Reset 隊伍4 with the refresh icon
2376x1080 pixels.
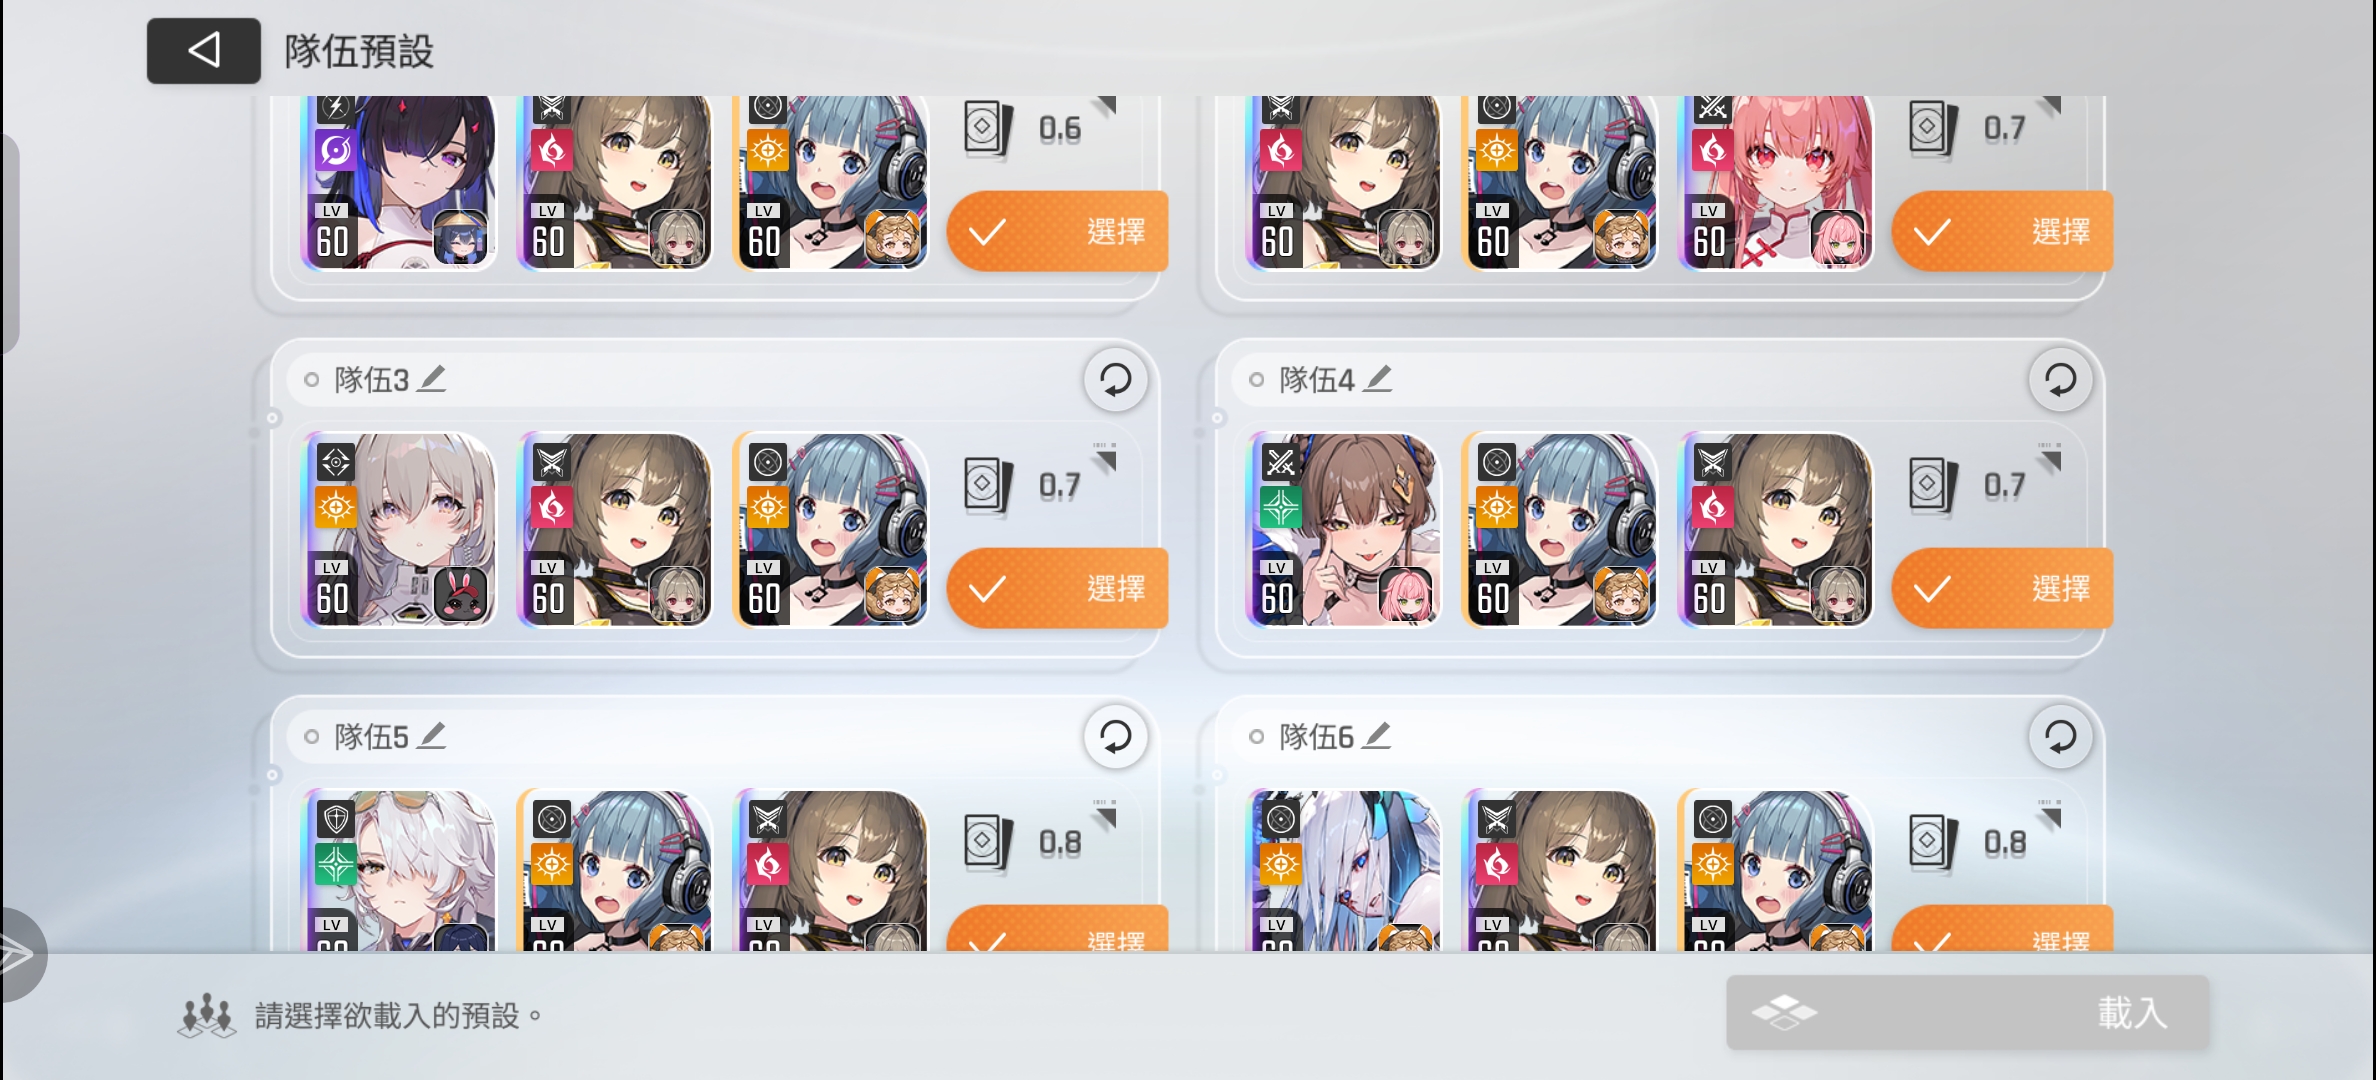pos(2060,380)
